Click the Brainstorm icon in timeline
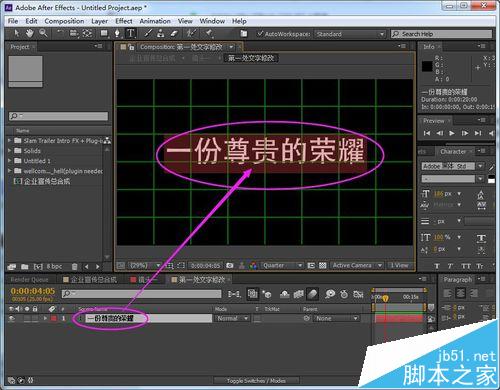500x390 pixels. coord(330,294)
